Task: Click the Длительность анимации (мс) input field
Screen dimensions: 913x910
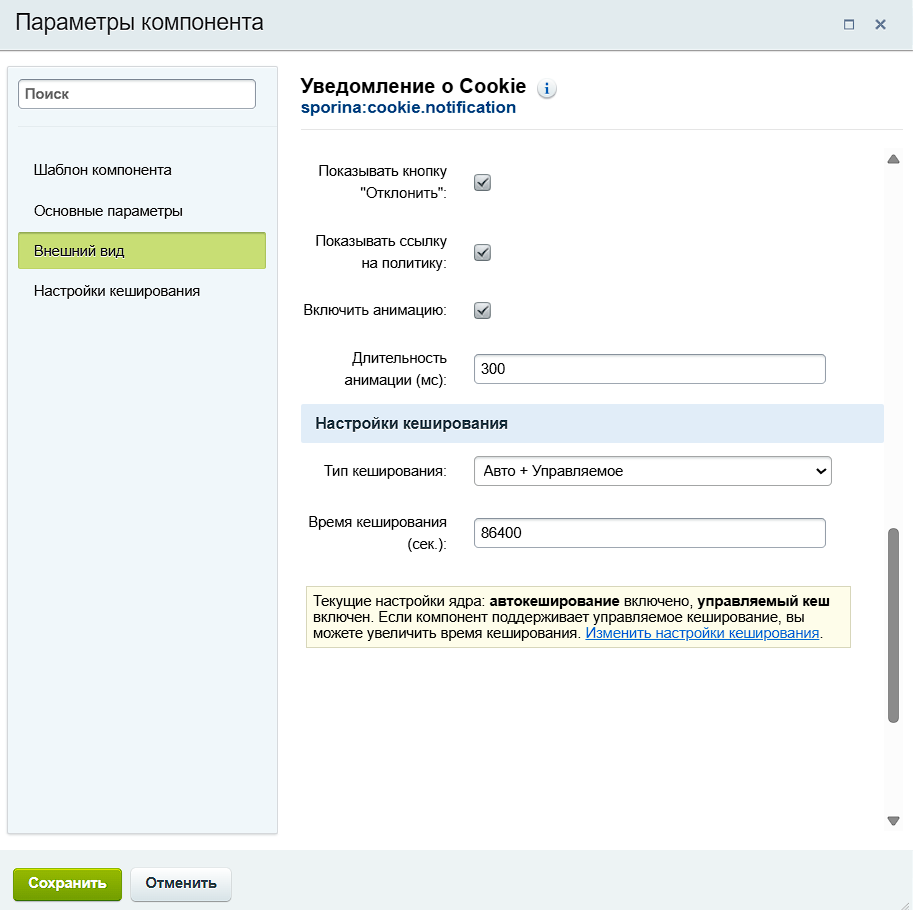Action: pyautogui.click(x=649, y=369)
